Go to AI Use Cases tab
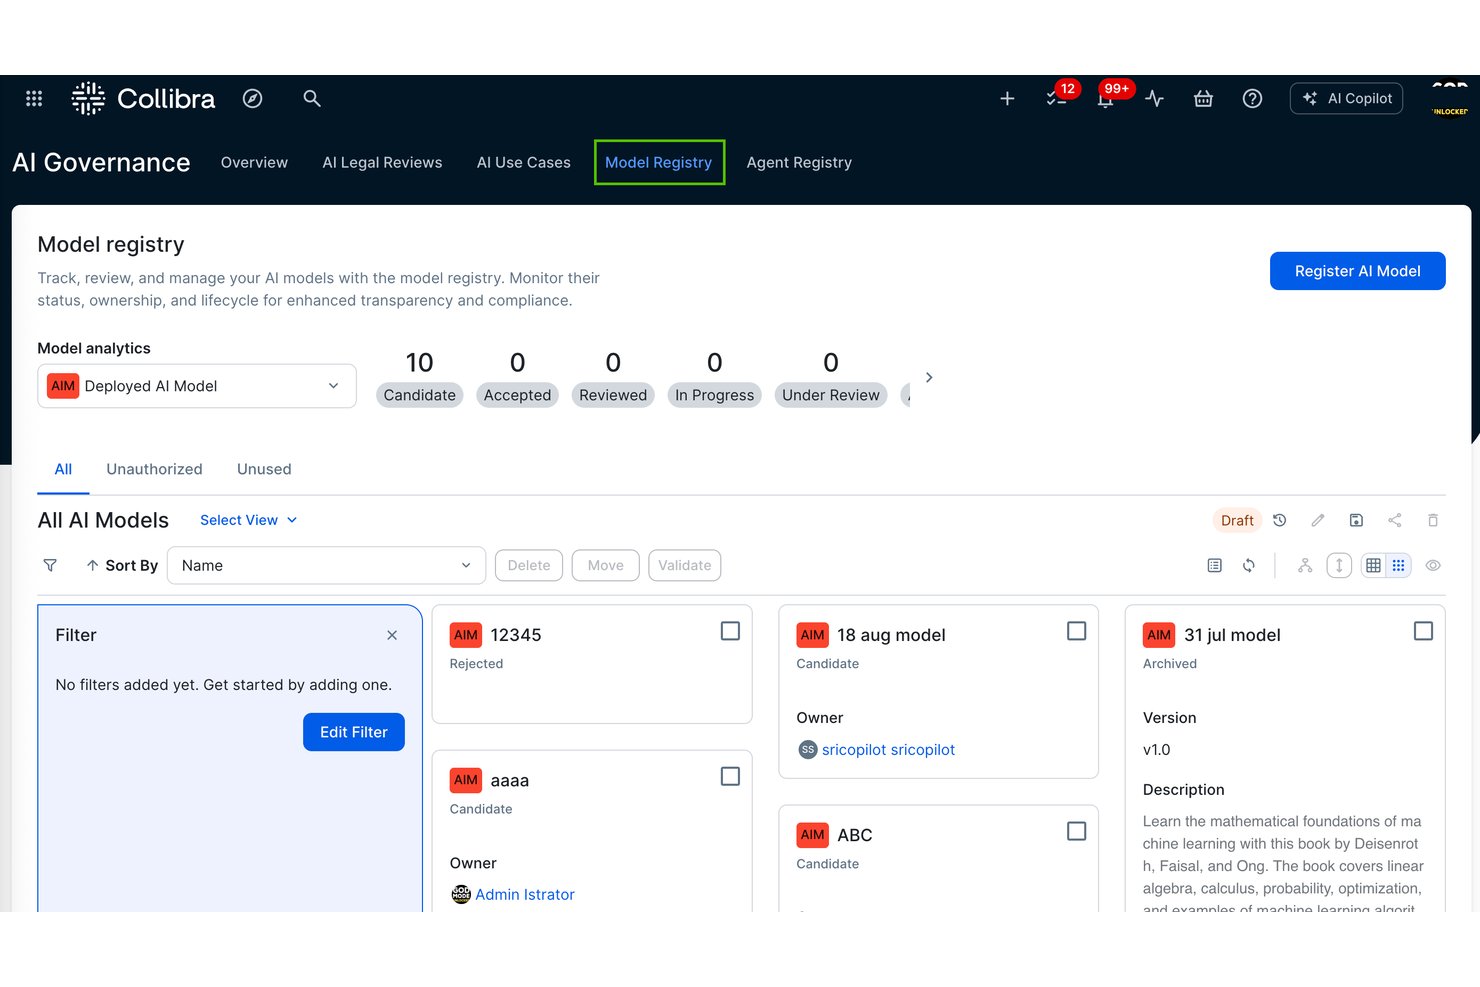1480x987 pixels. point(524,162)
